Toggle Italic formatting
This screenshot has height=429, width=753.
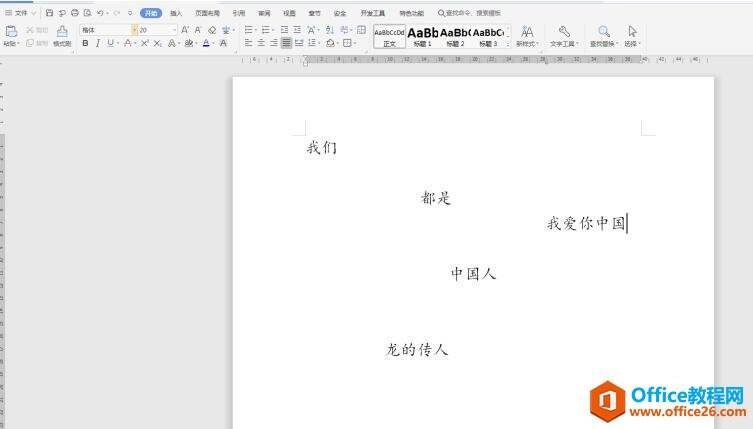tap(98, 43)
